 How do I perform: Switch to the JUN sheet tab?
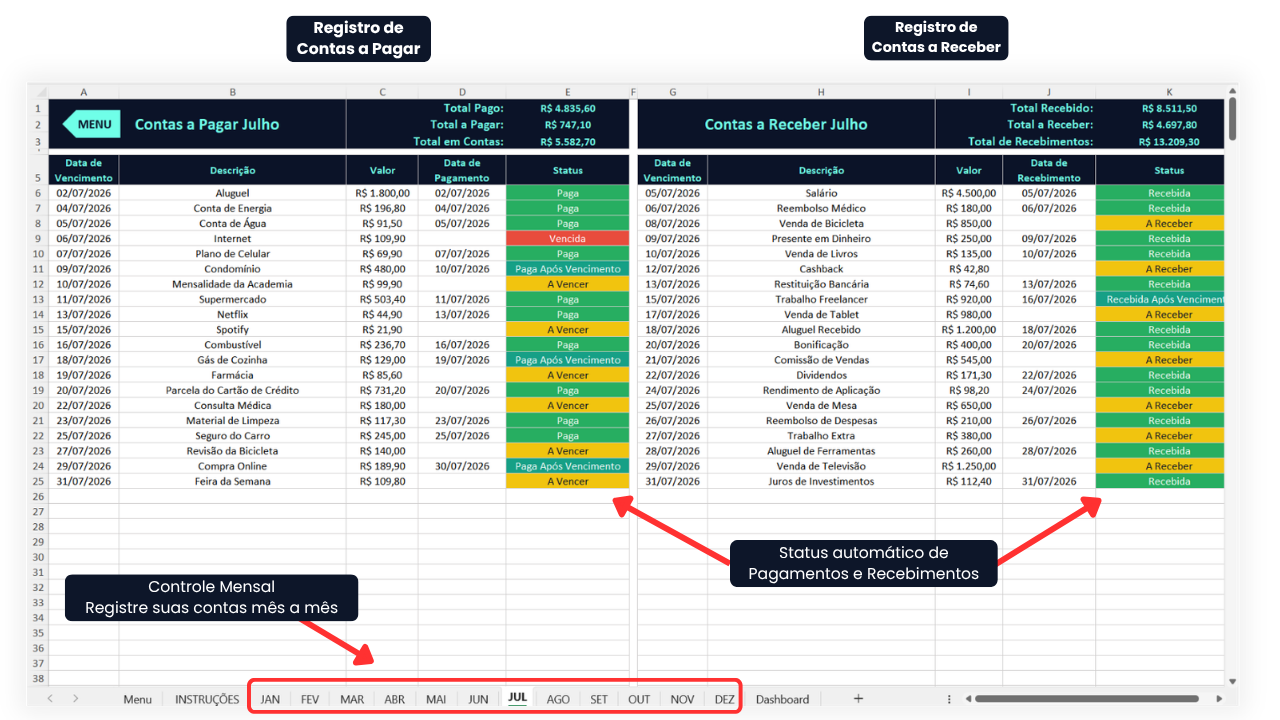coord(478,699)
